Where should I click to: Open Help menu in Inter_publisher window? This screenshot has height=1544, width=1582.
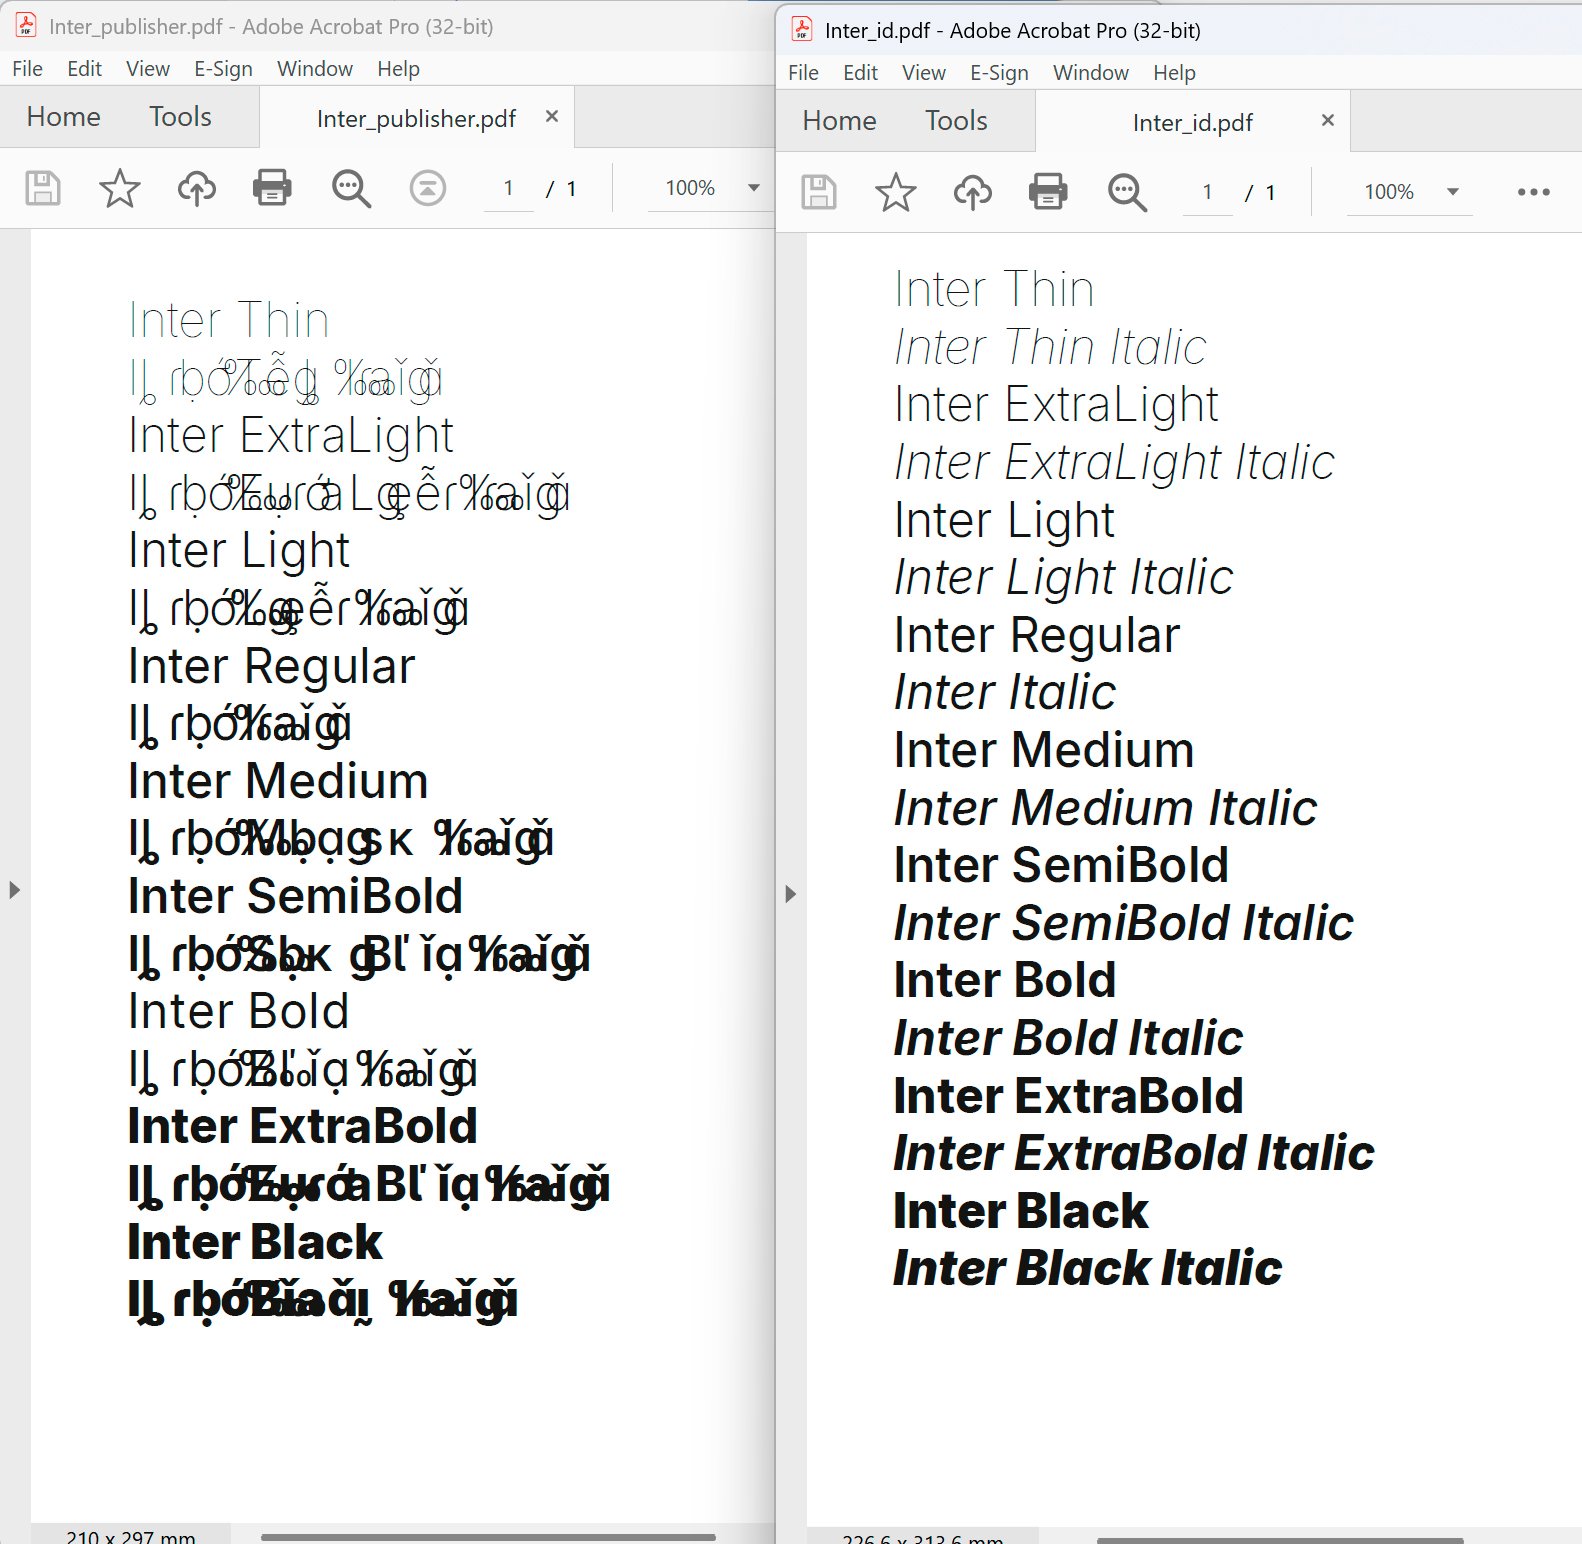tap(398, 69)
